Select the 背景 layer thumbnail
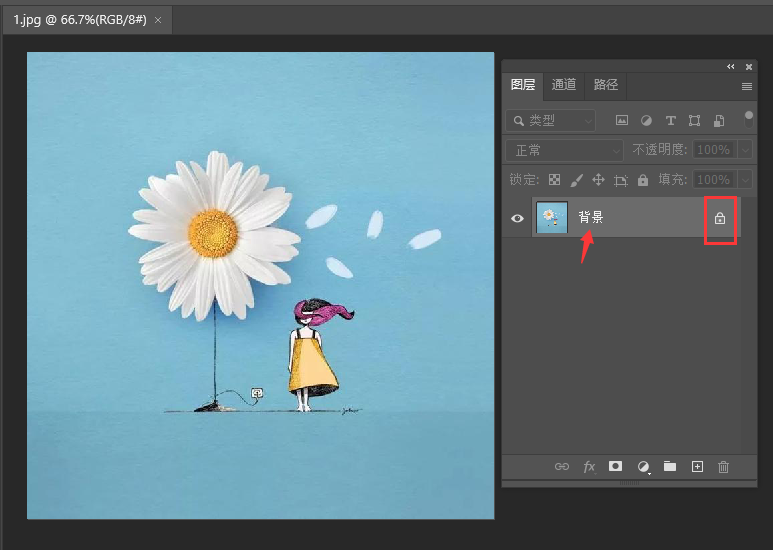The width and height of the screenshot is (773, 550). [552, 218]
